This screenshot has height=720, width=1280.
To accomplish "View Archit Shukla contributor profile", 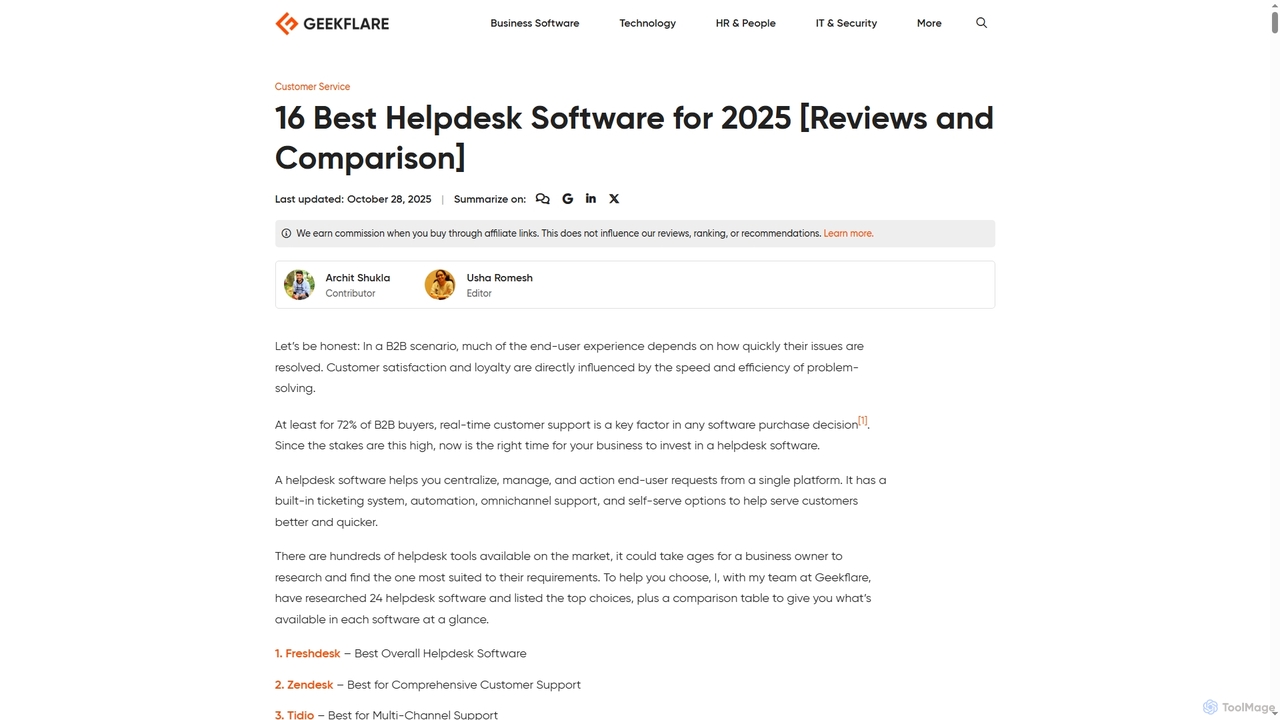I will pyautogui.click(x=357, y=278).
